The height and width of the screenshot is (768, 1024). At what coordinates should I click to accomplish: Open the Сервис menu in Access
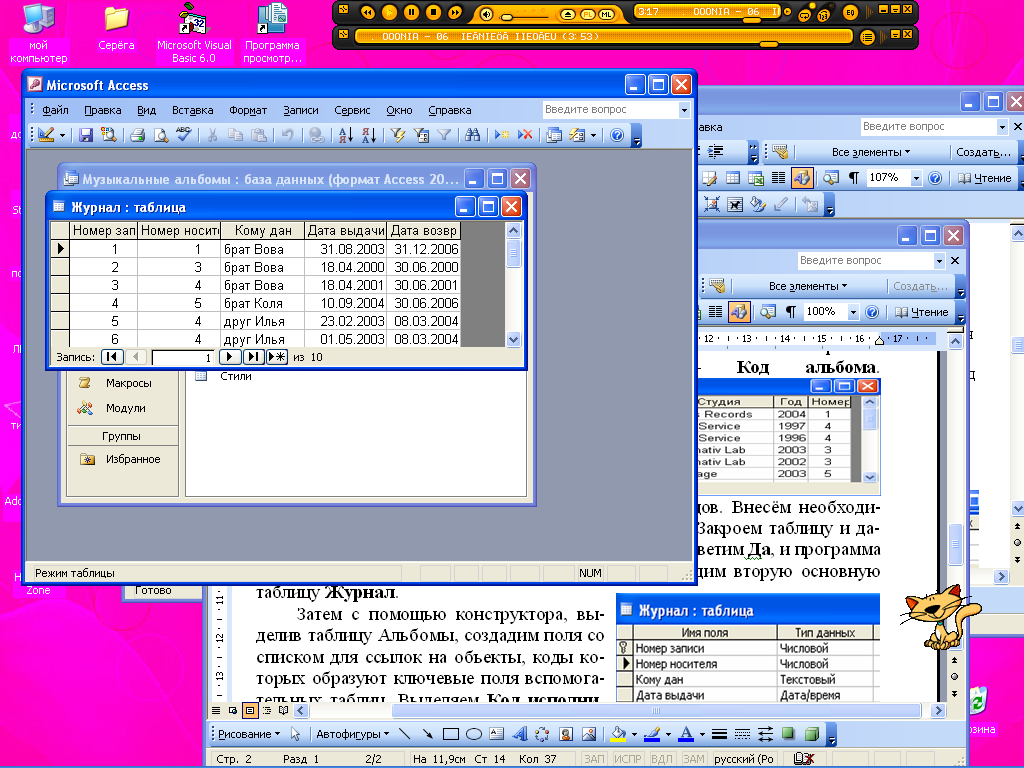coord(352,110)
